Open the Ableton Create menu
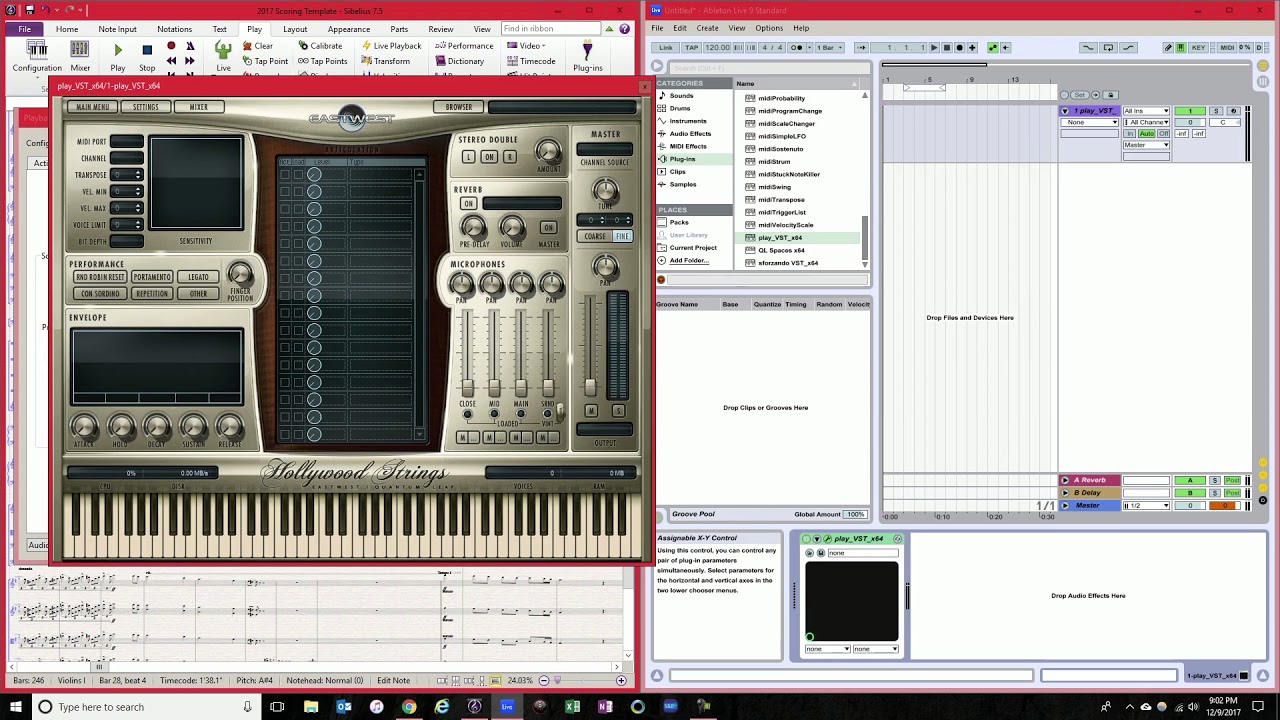 [707, 28]
